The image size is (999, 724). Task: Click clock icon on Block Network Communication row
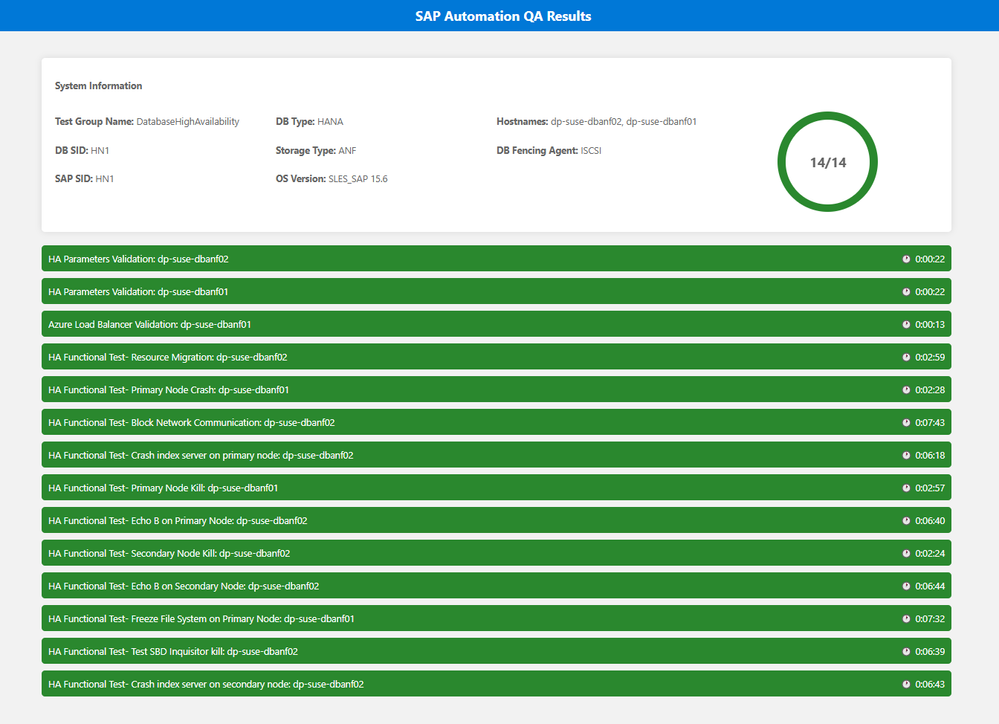906,423
